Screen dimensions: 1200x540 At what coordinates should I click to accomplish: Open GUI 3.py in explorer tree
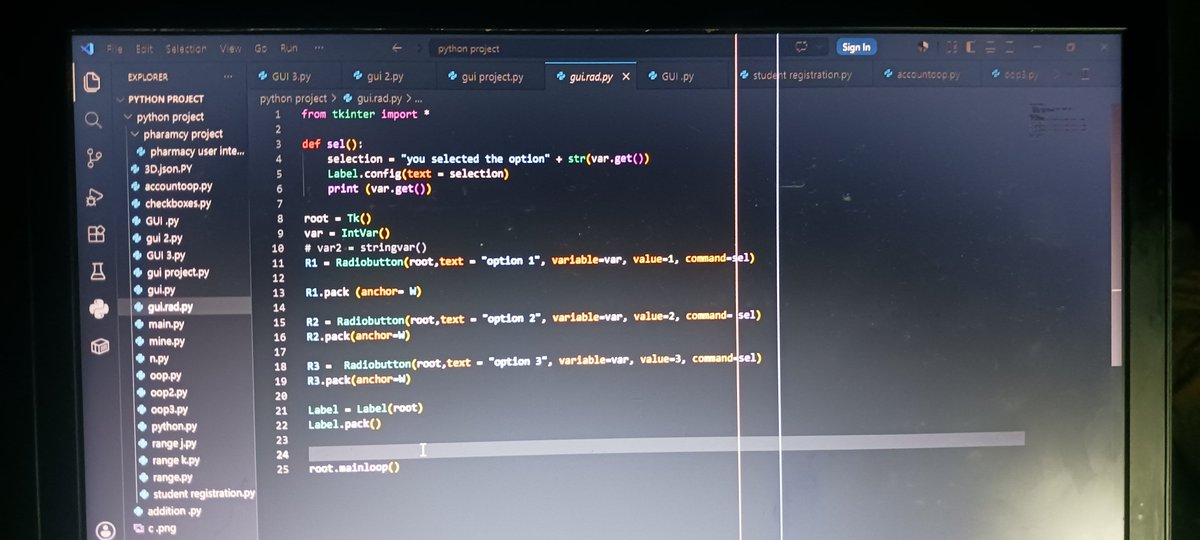click(166, 255)
